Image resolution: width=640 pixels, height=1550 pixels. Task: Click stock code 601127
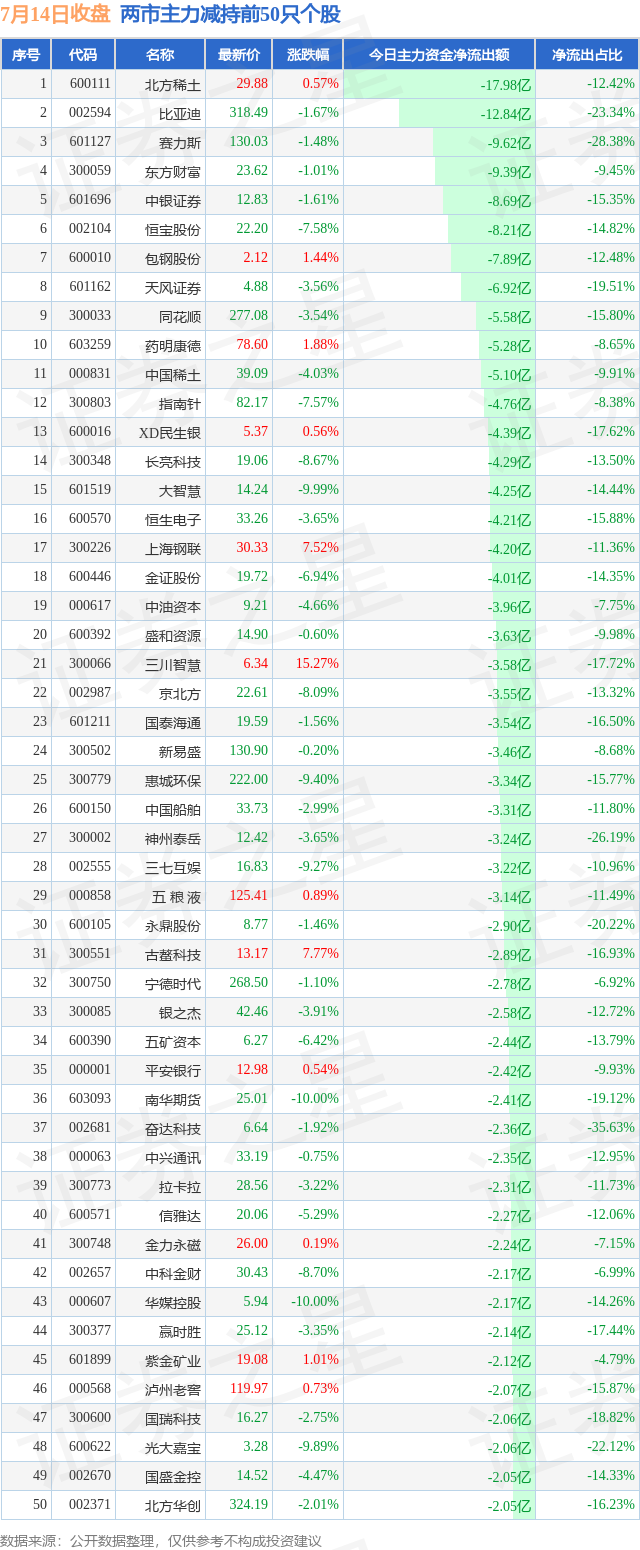(90, 142)
